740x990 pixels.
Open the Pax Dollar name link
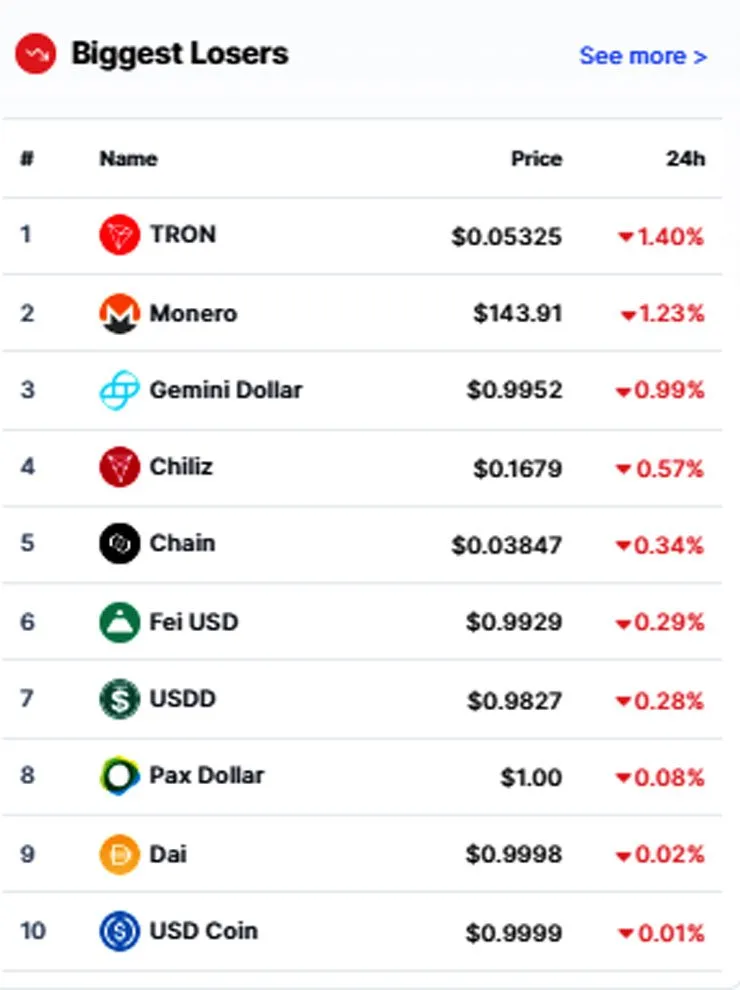point(206,775)
